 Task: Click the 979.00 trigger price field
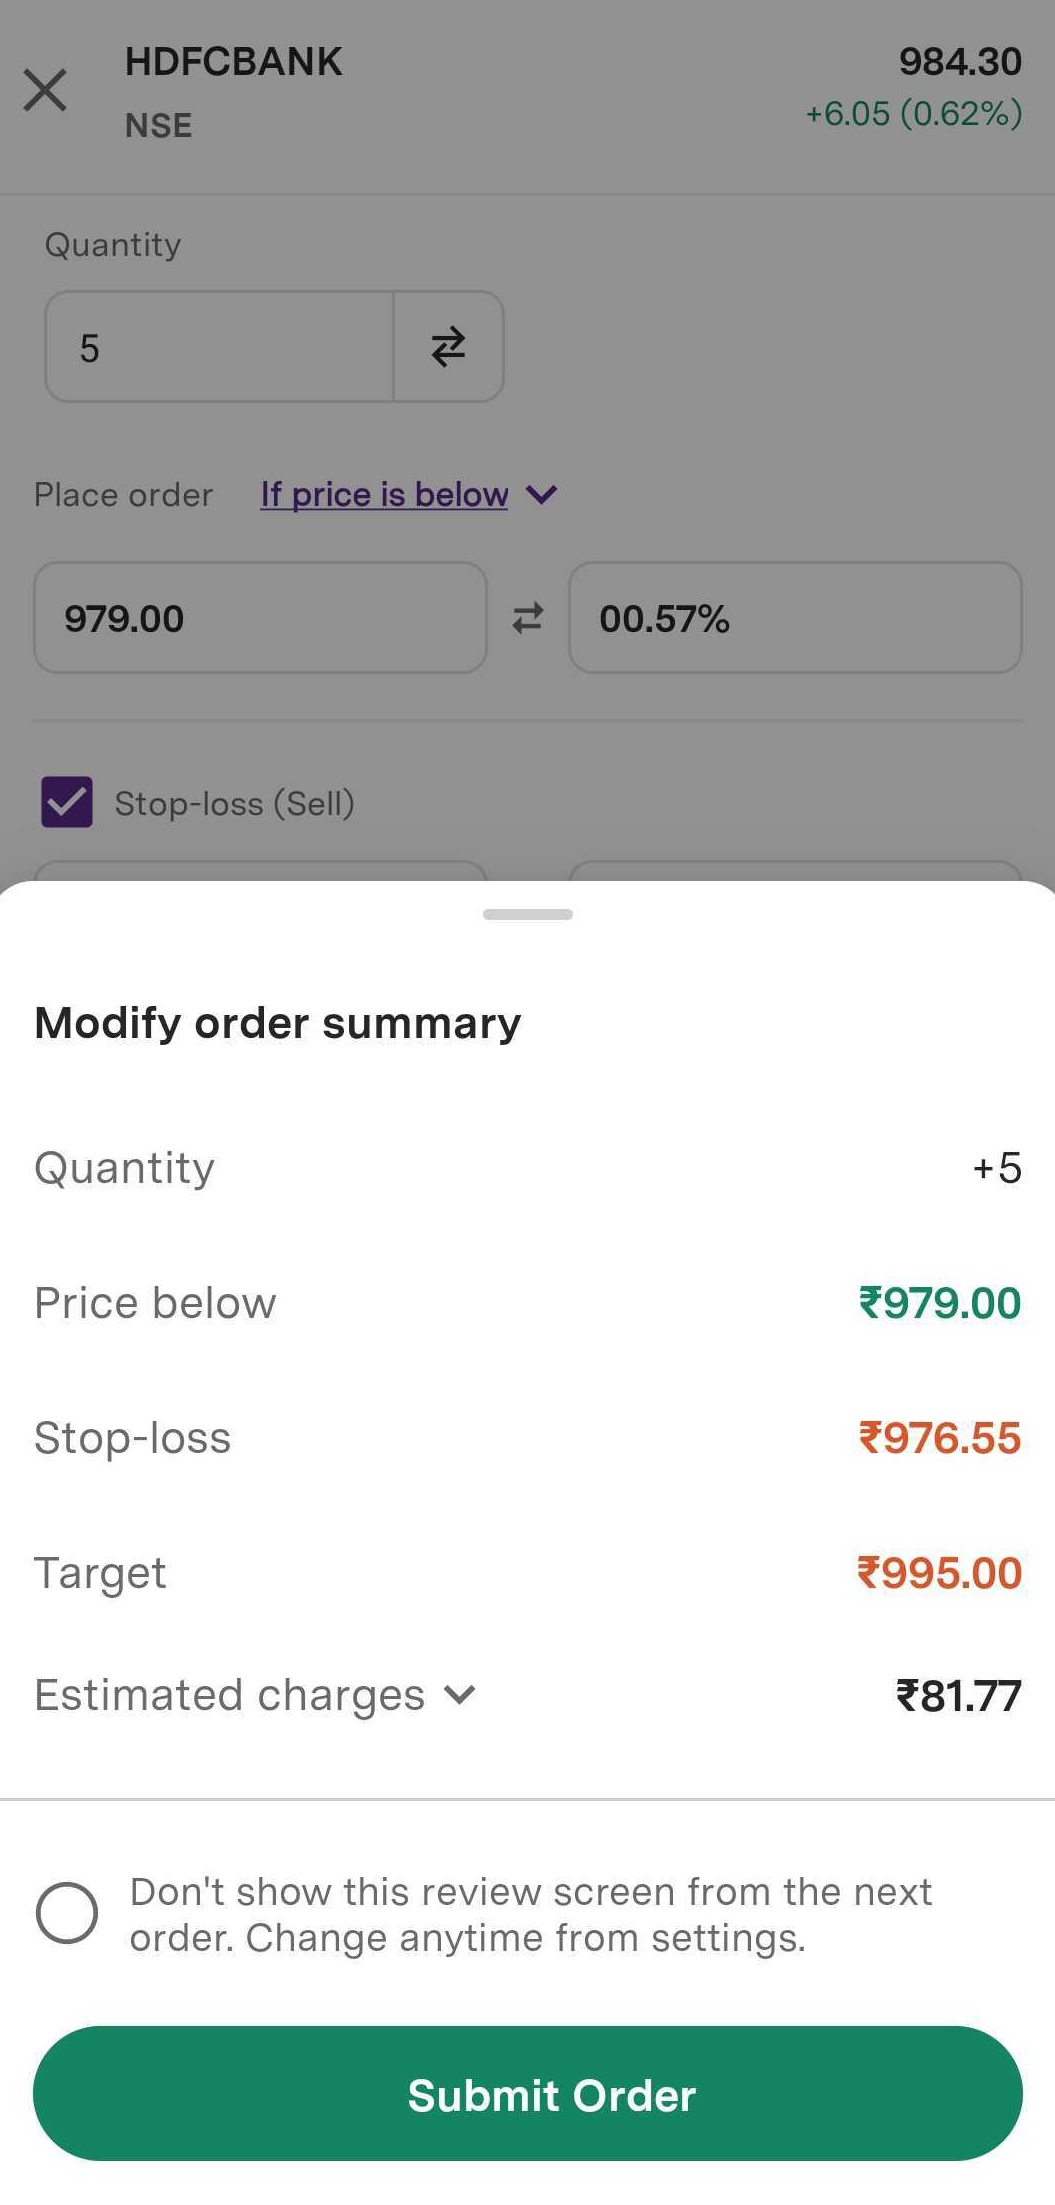[260, 618]
